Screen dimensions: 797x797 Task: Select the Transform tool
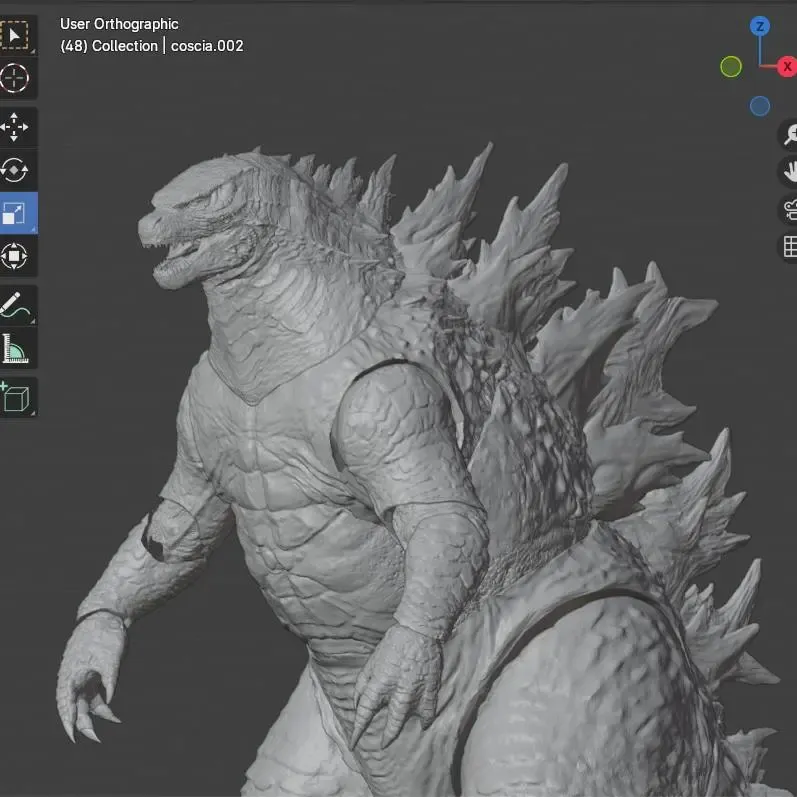(x=14, y=256)
